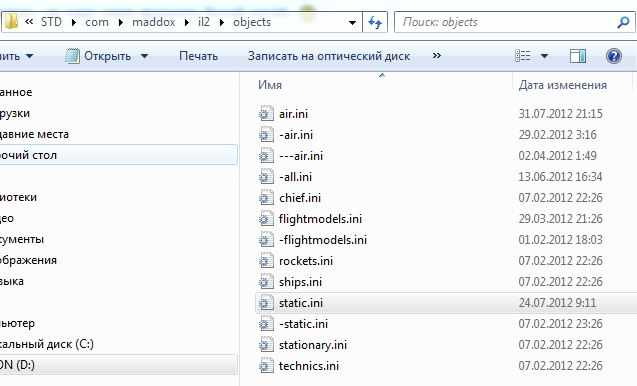Open the view options dropdown arrow

point(544,56)
